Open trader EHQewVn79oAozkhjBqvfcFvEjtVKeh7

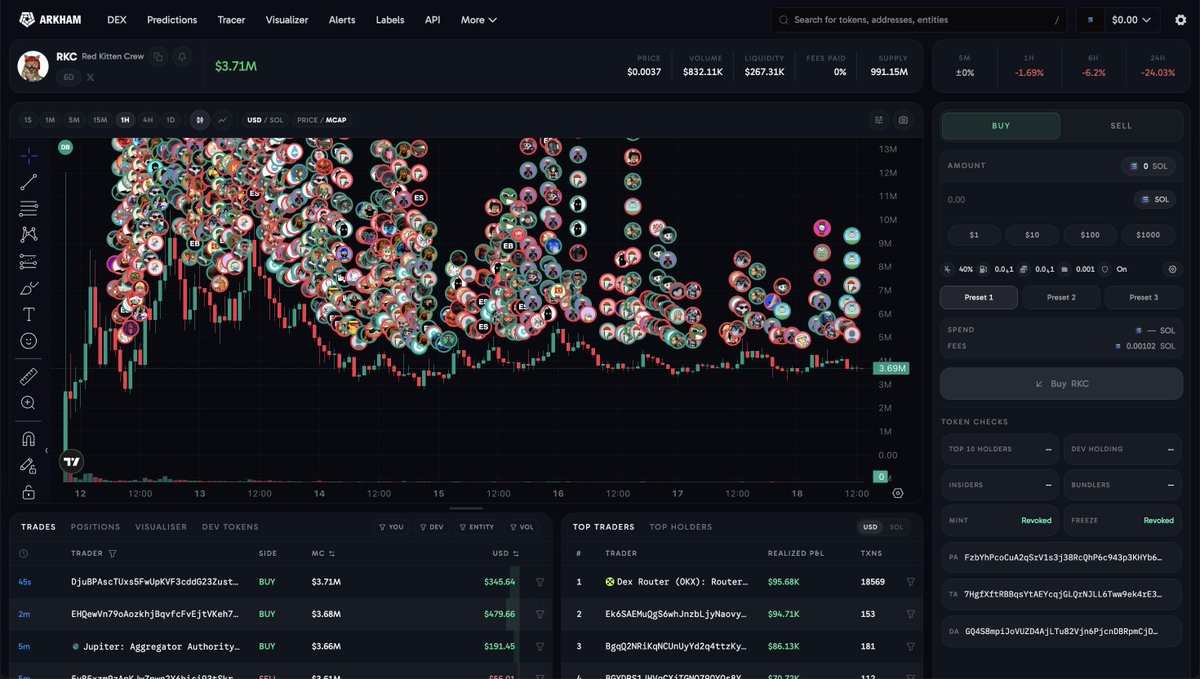point(155,614)
